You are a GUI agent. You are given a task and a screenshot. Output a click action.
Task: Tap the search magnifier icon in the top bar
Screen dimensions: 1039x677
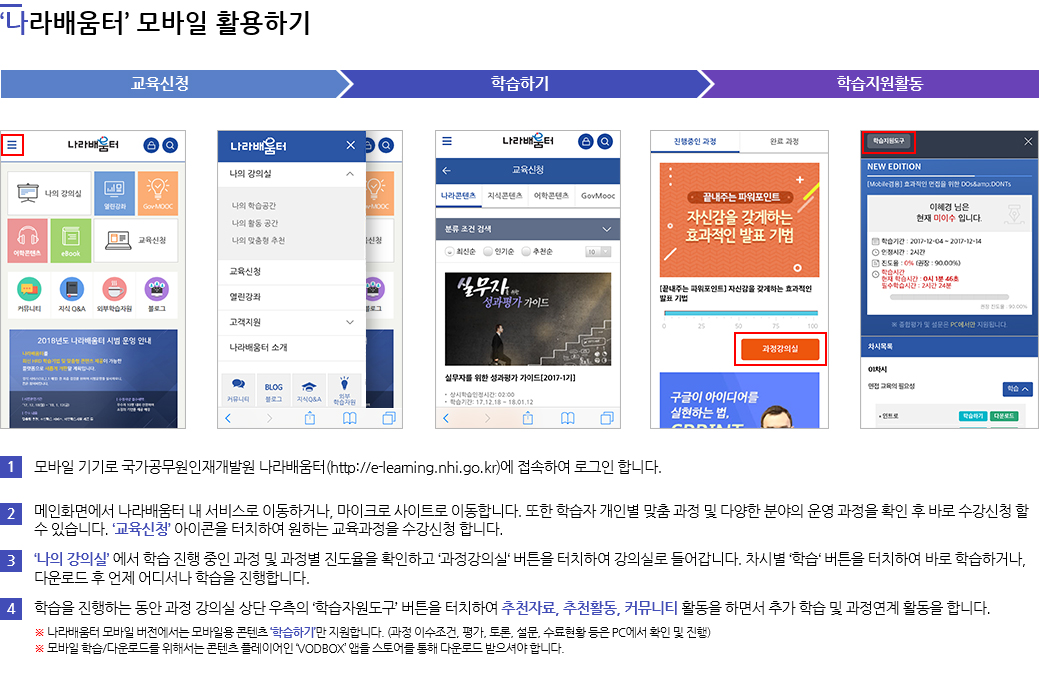[169, 146]
